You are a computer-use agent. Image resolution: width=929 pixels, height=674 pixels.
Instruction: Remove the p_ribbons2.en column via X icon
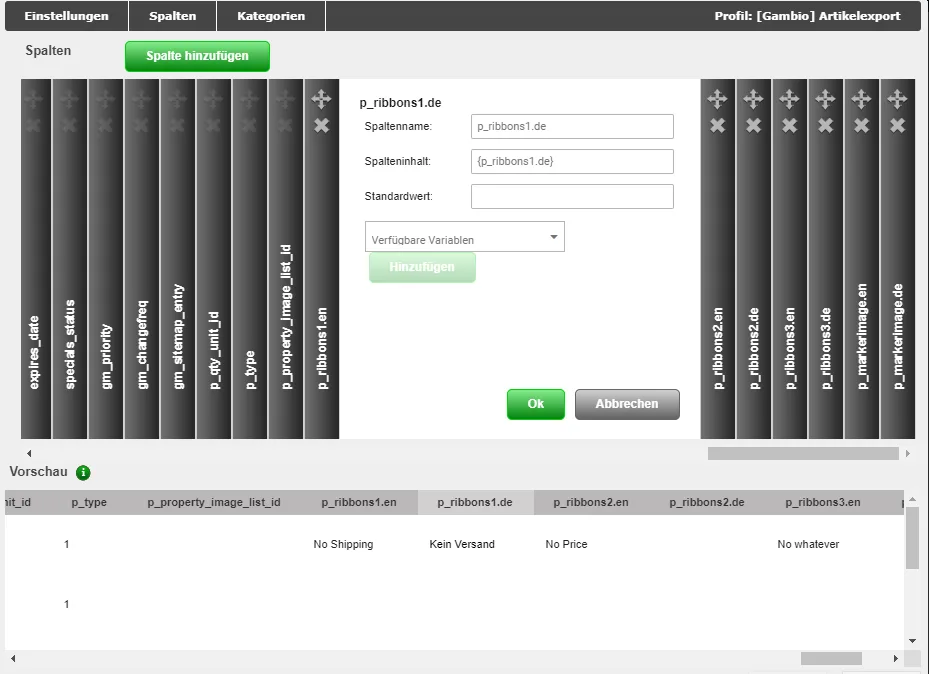click(717, 126)
